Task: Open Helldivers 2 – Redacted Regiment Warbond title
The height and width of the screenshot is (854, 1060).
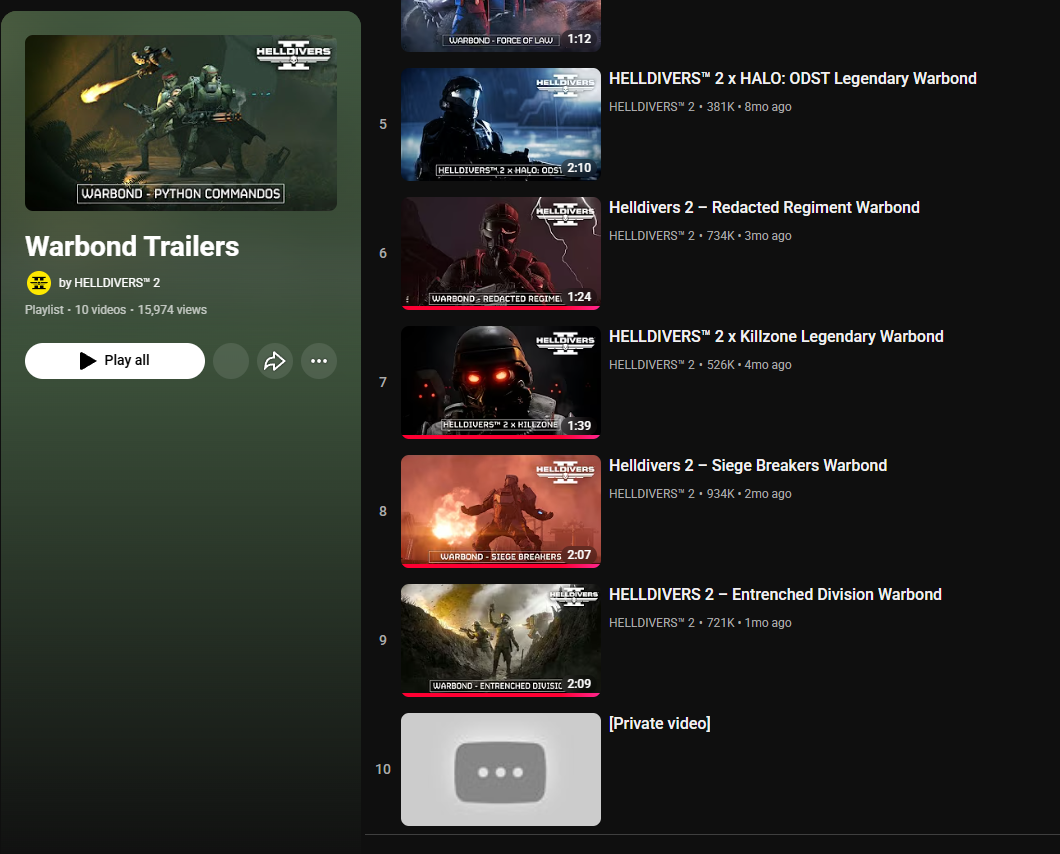Action: click(x=765, y=208)
